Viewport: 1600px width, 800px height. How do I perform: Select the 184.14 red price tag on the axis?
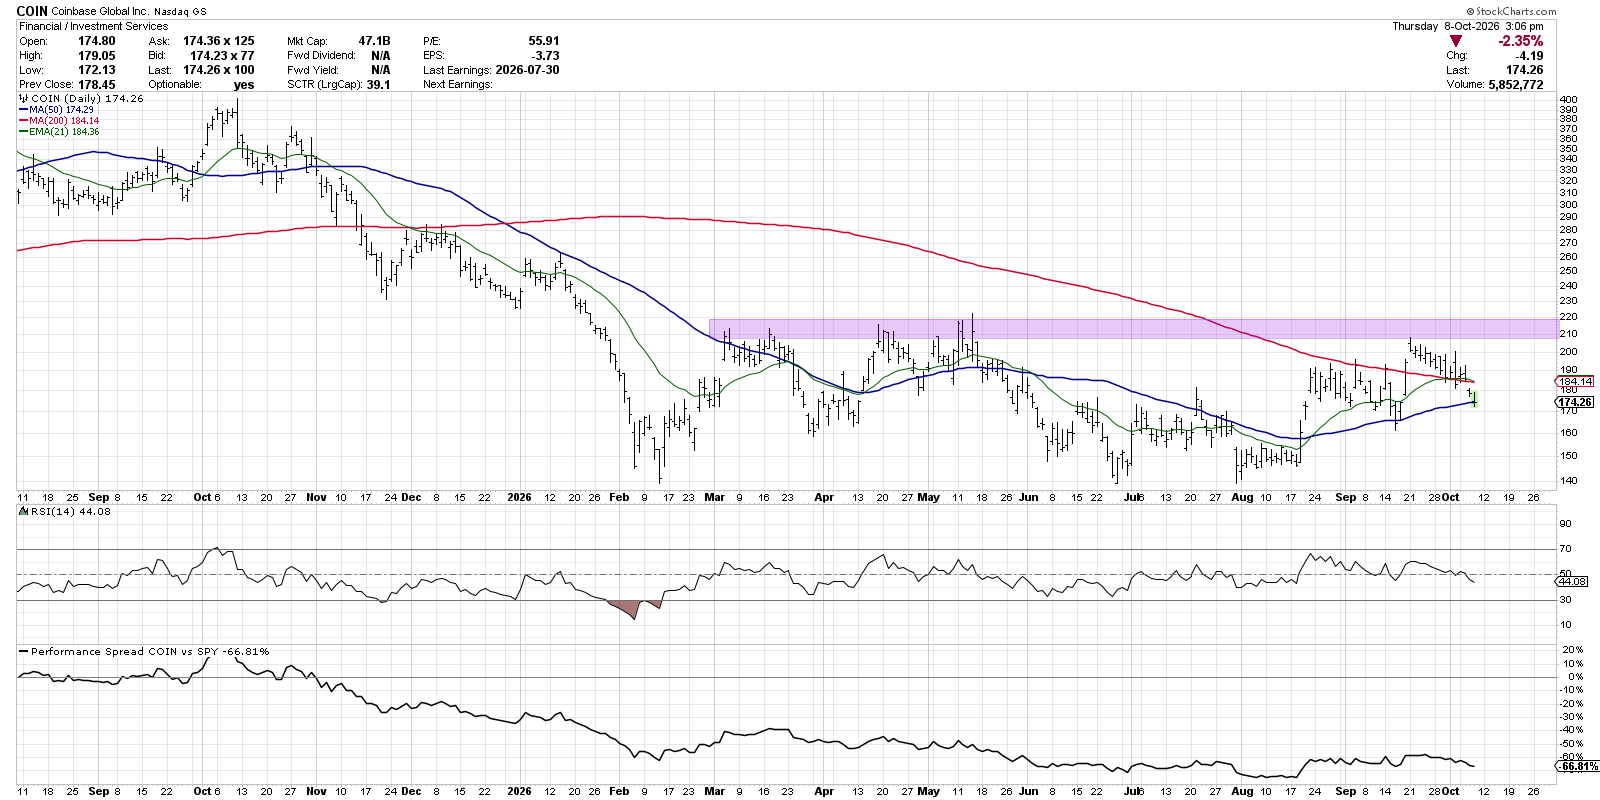(1575, 381)
